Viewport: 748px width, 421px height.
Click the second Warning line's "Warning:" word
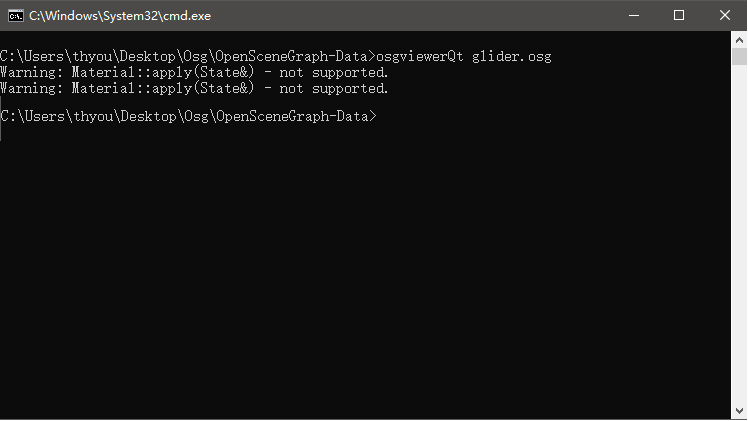(32, 89)
